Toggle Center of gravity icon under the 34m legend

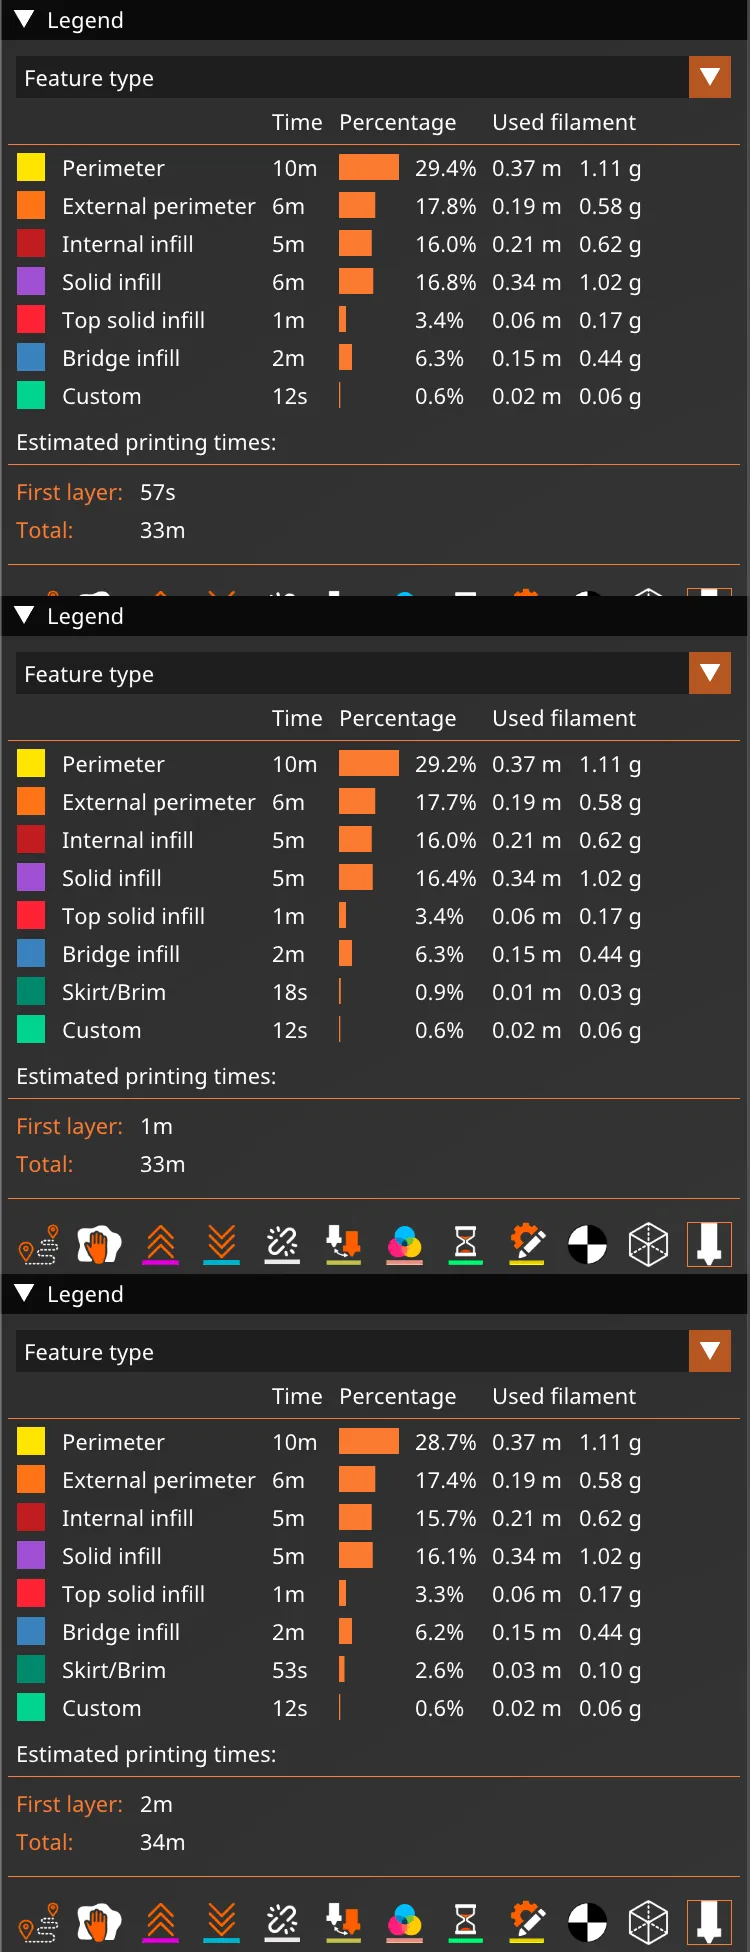coord(588,1922)
